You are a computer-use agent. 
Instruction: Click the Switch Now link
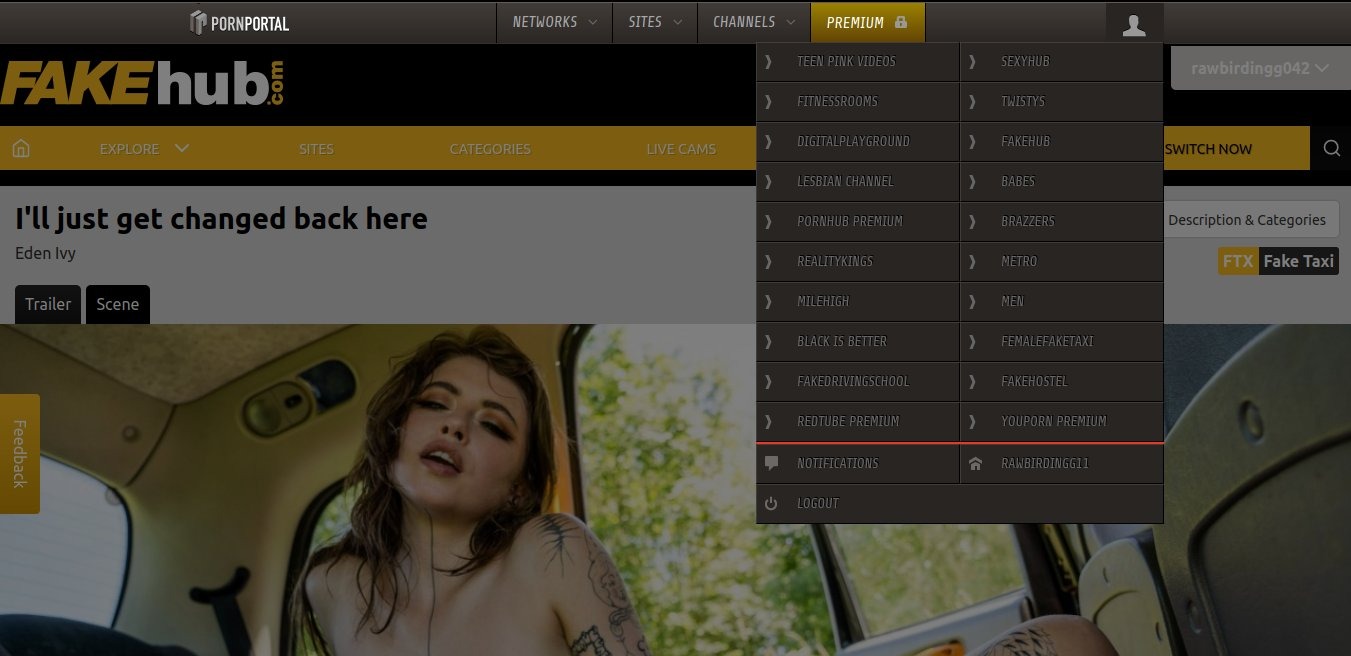1208,149
